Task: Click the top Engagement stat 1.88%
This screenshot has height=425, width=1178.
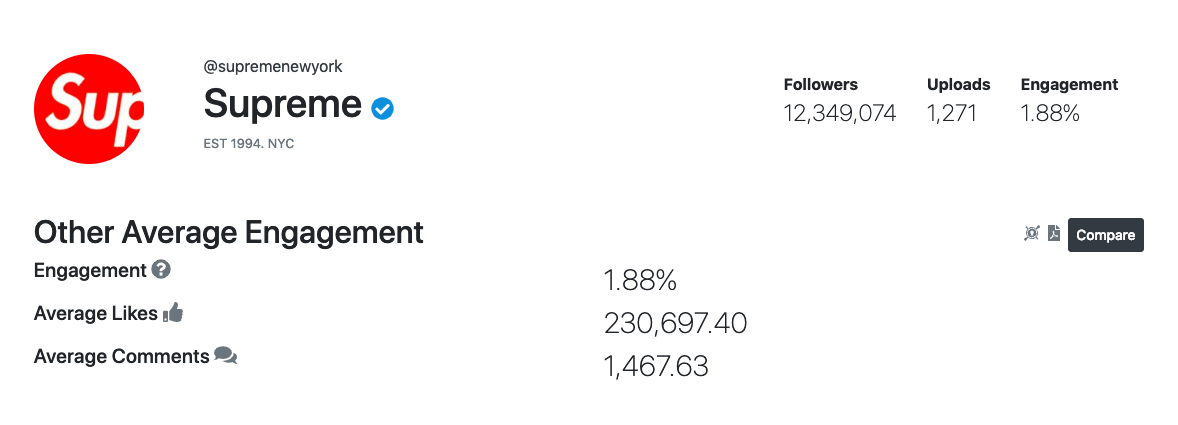Action: tap(1050, 113)
